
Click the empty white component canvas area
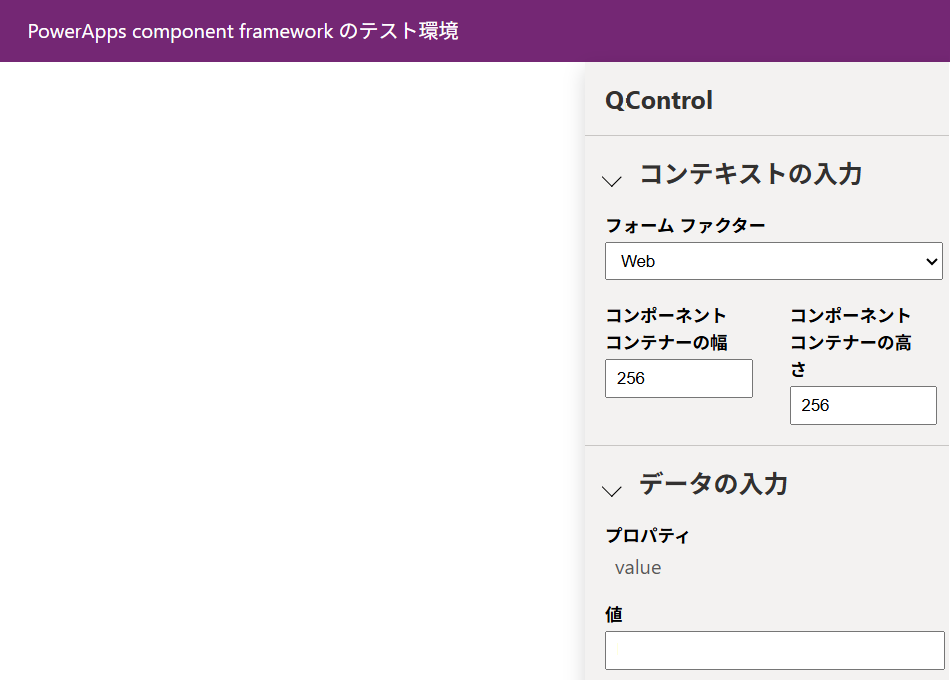tap(291, 370)
